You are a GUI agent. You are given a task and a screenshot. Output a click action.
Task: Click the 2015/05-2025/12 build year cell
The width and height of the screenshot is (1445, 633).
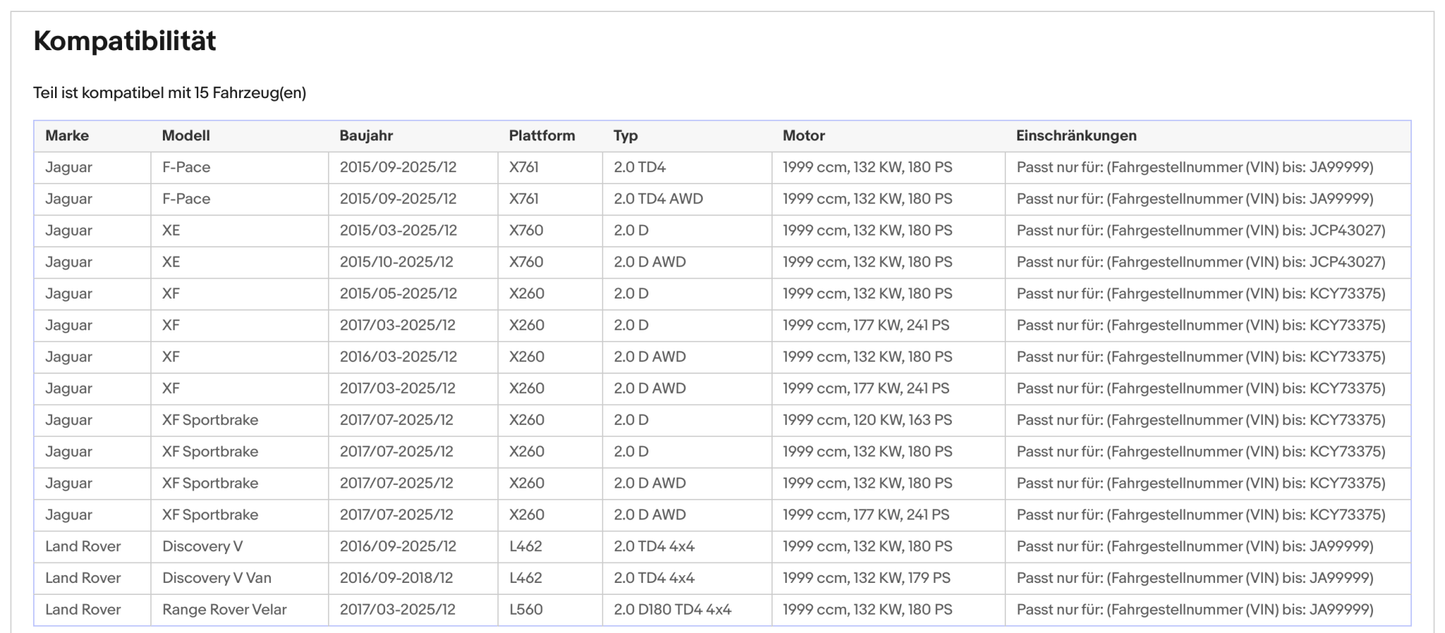[397, 294]
